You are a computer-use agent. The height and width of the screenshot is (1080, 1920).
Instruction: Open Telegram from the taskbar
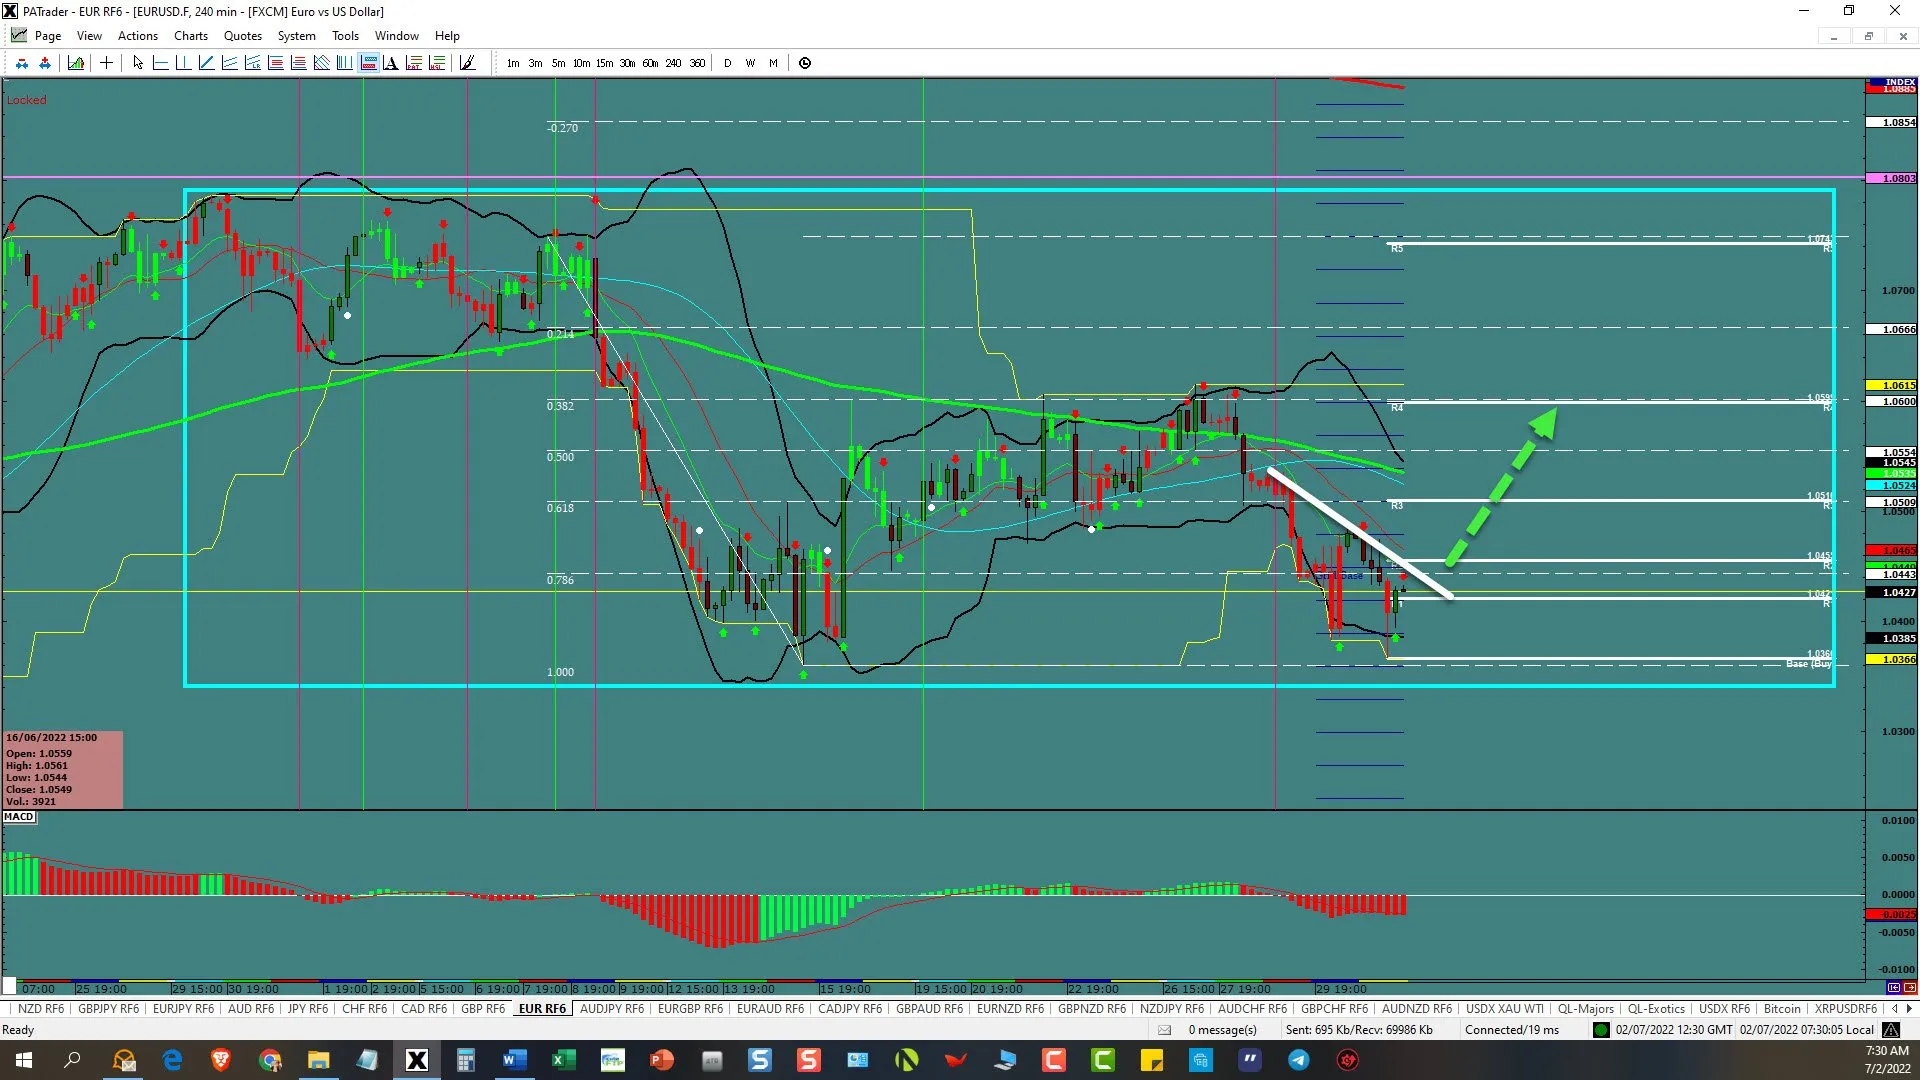[1298, 1060]
